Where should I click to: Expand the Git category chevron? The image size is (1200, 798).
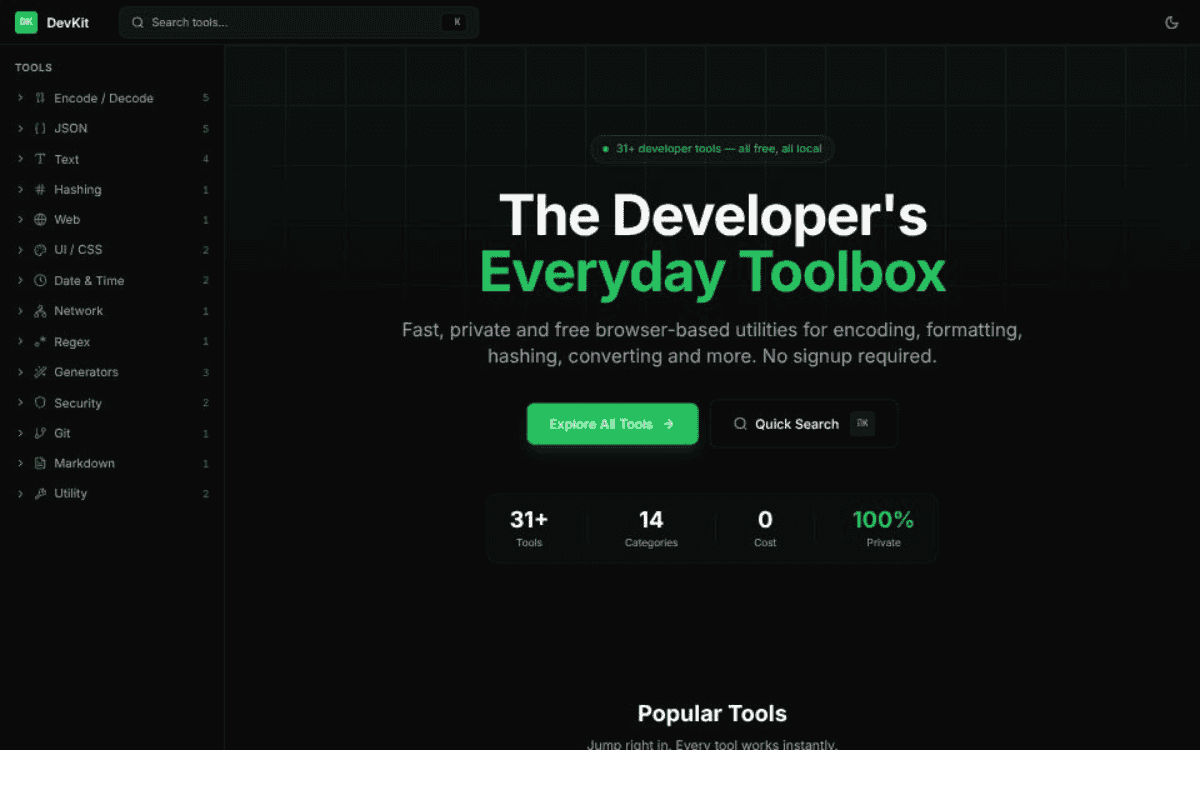pyautogui.click(x=20, y=433)
